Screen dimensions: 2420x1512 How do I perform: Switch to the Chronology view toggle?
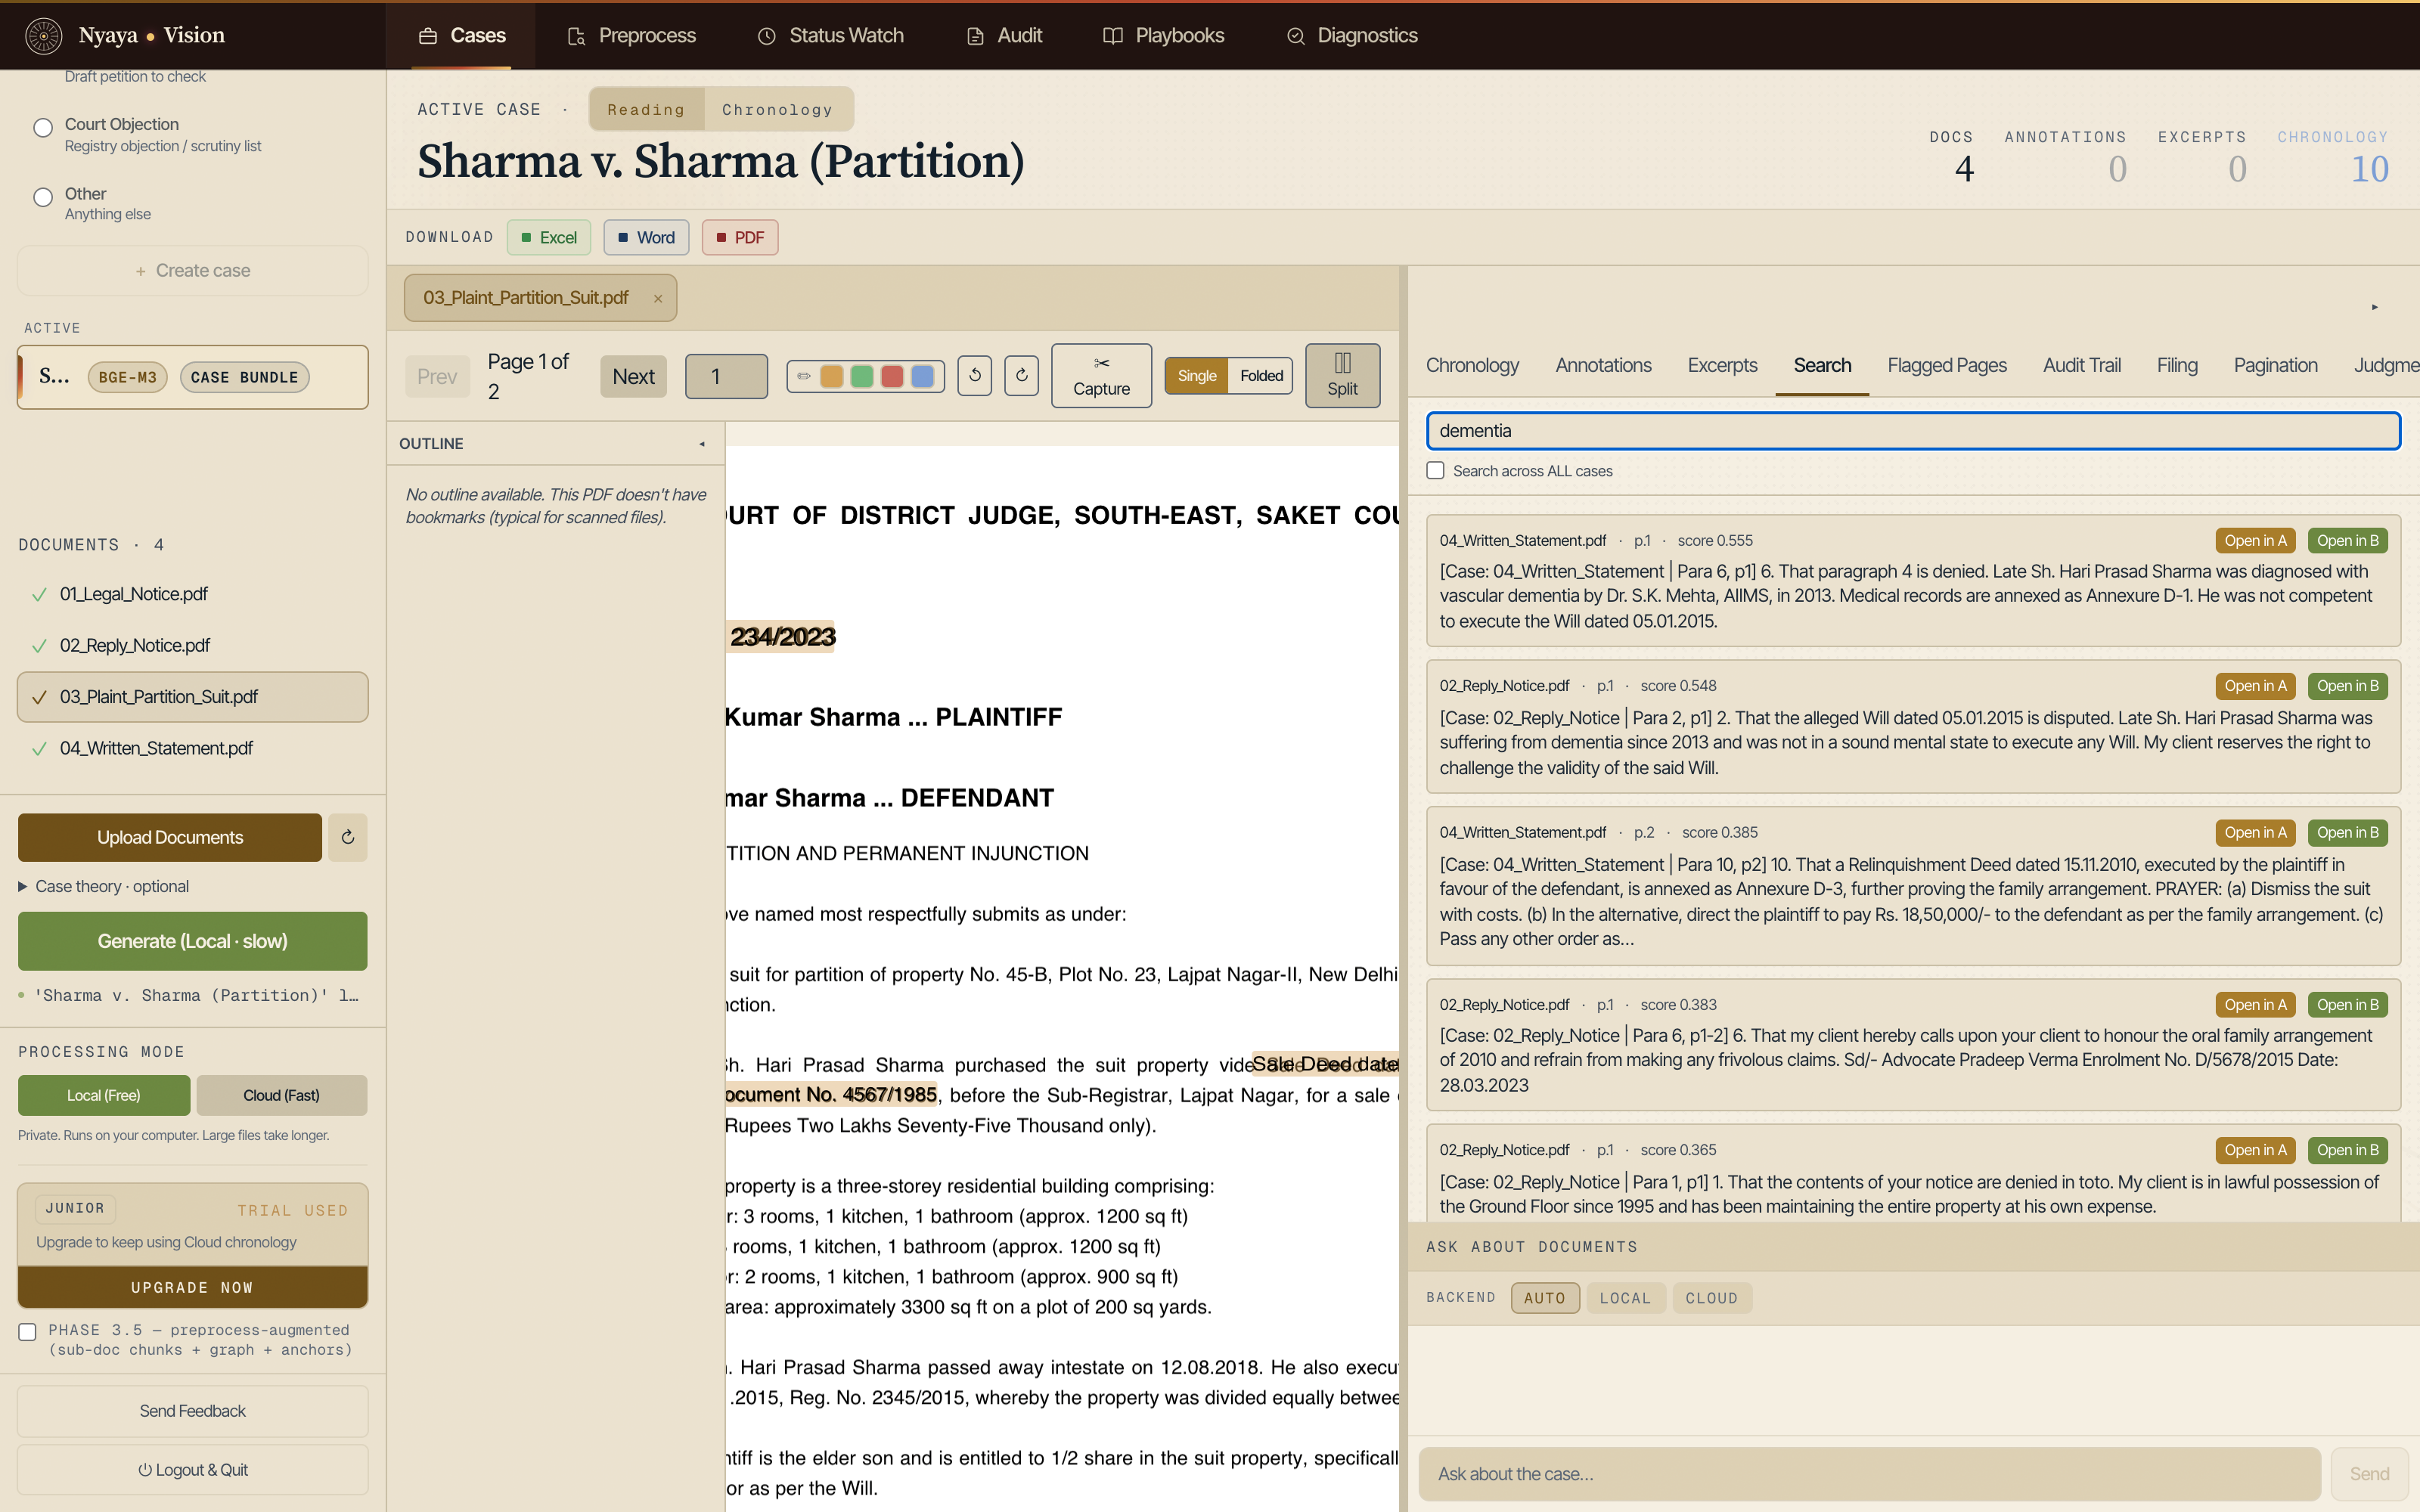tap(777, 110)
